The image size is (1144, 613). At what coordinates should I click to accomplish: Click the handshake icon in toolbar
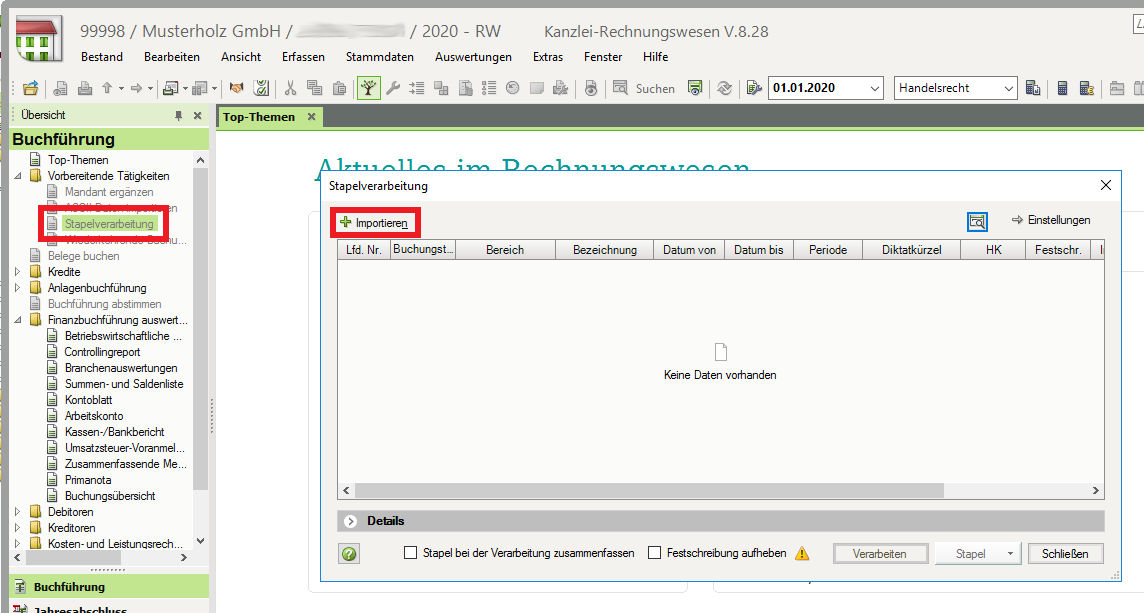point(237,88)
